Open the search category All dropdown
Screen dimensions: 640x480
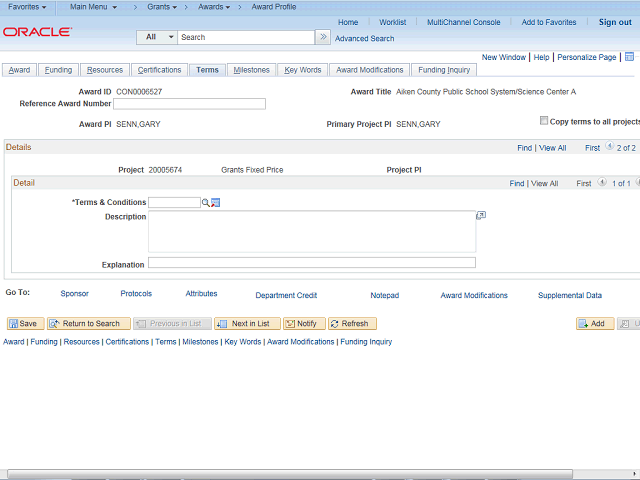pyautogui.click(x=157, y=37)
